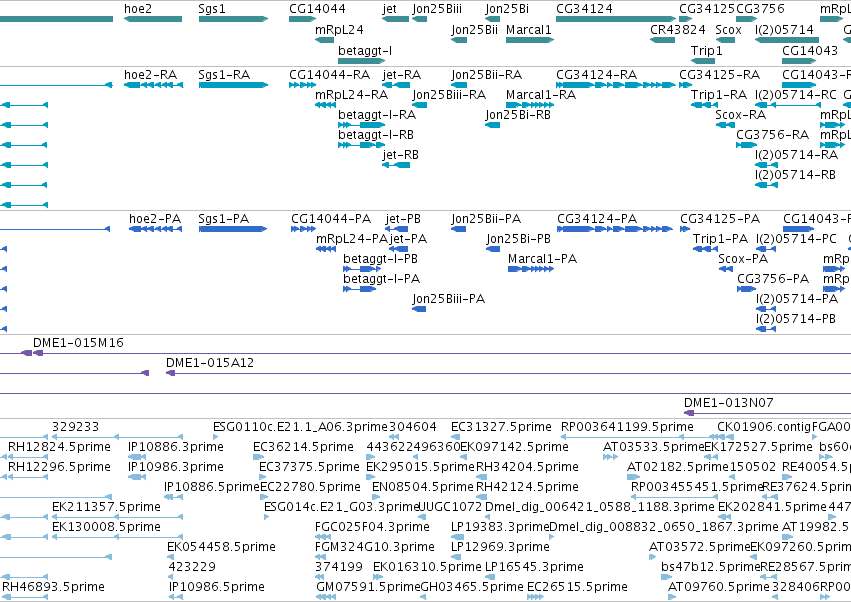
Task: Select transcript label Marcal1-RA
Action: point(541,94)
